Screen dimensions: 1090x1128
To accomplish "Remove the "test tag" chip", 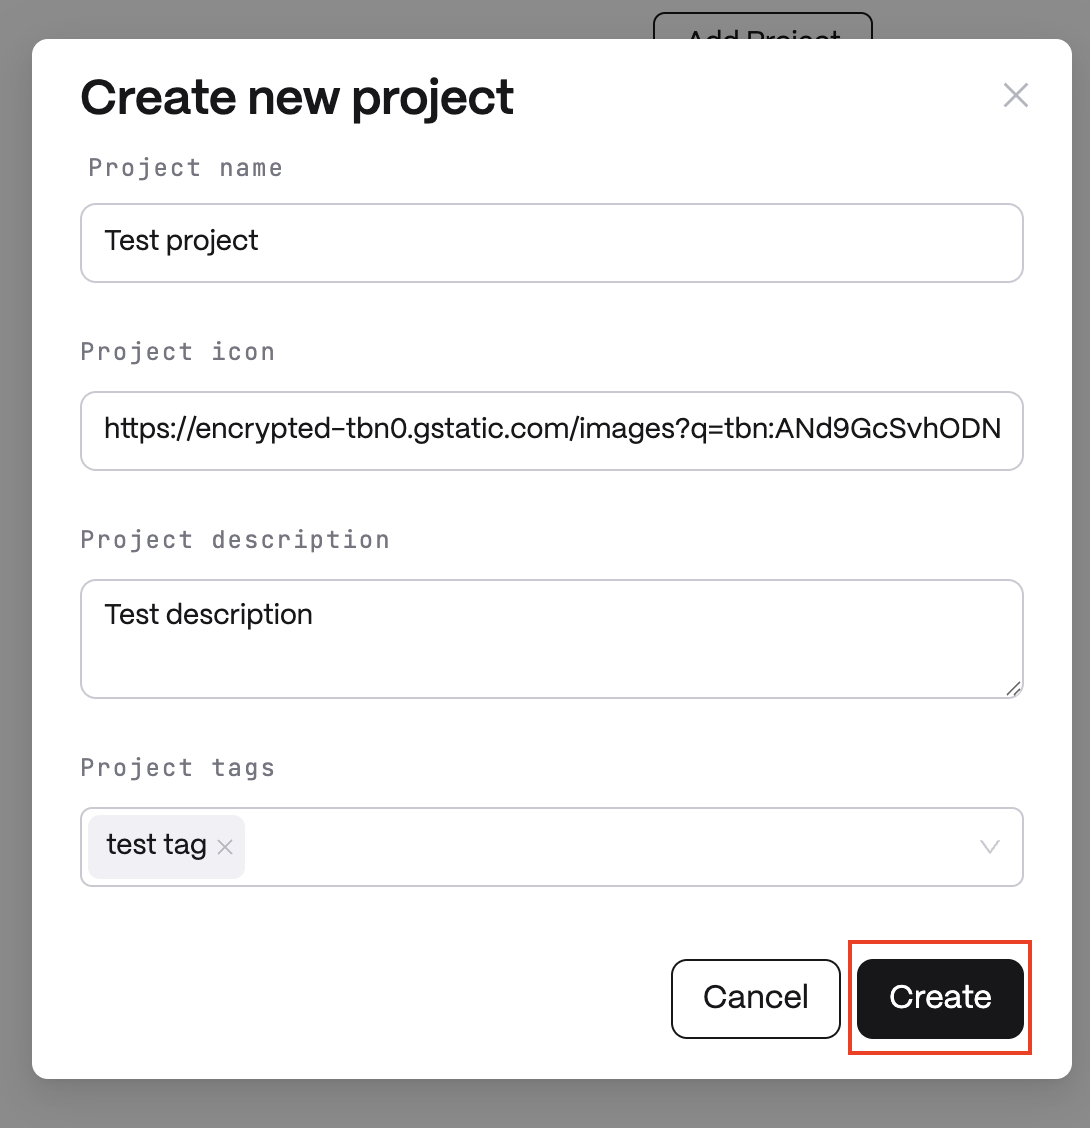I will pyautogui.click(x=225, y=847).
